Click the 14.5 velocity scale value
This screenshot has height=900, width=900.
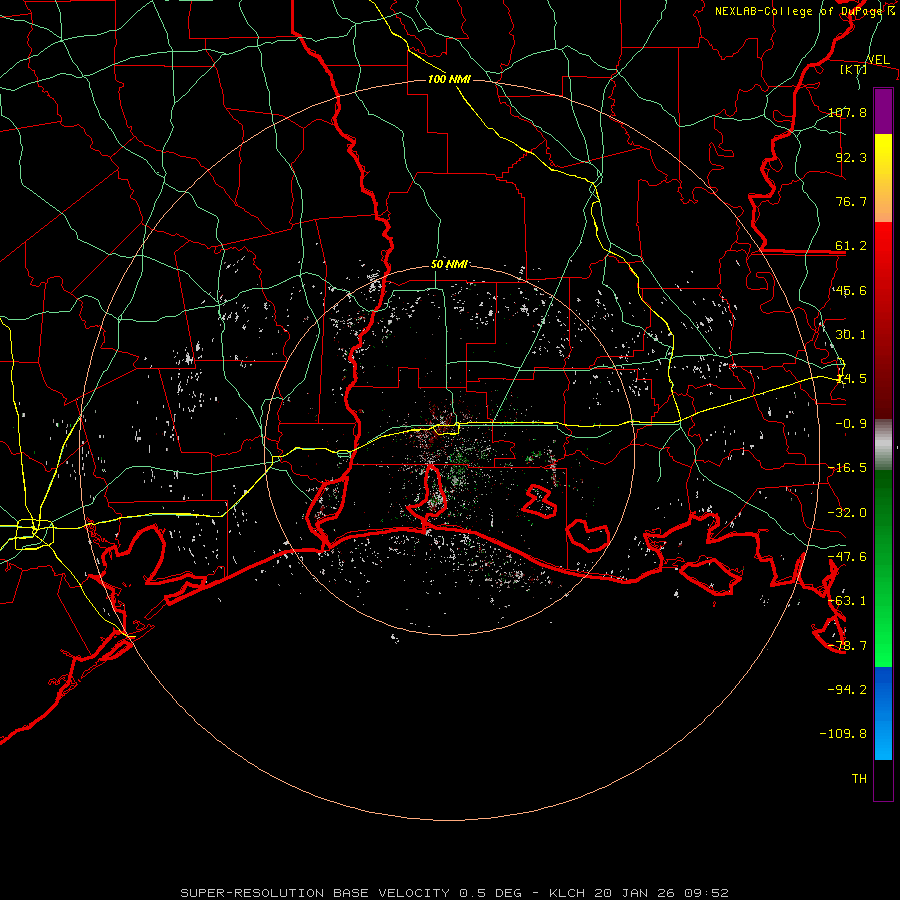click(x=851, y=379)
